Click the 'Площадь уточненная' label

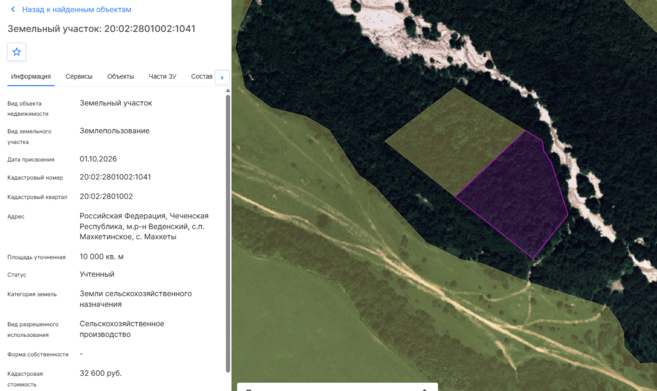pyautogui.click(x=36, y=257)
